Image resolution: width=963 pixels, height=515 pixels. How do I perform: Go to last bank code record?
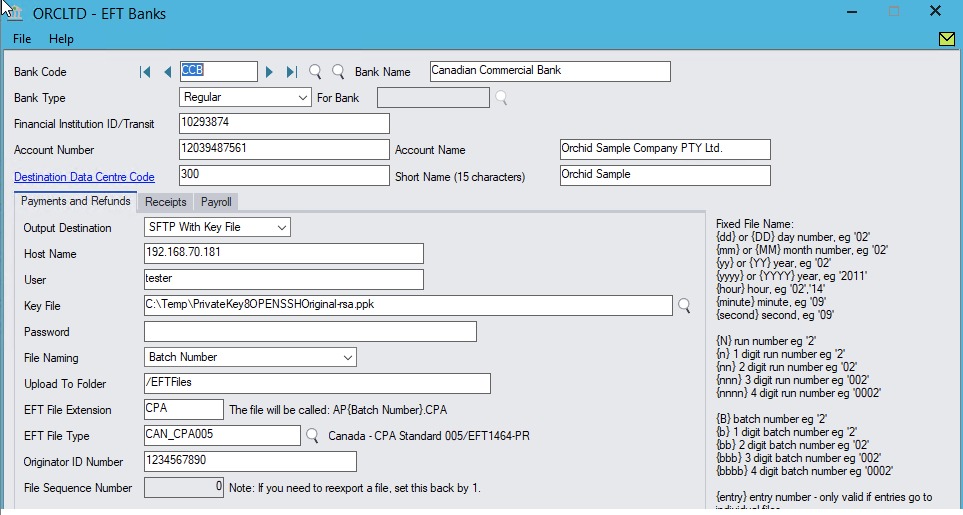(x=292, y=72)
